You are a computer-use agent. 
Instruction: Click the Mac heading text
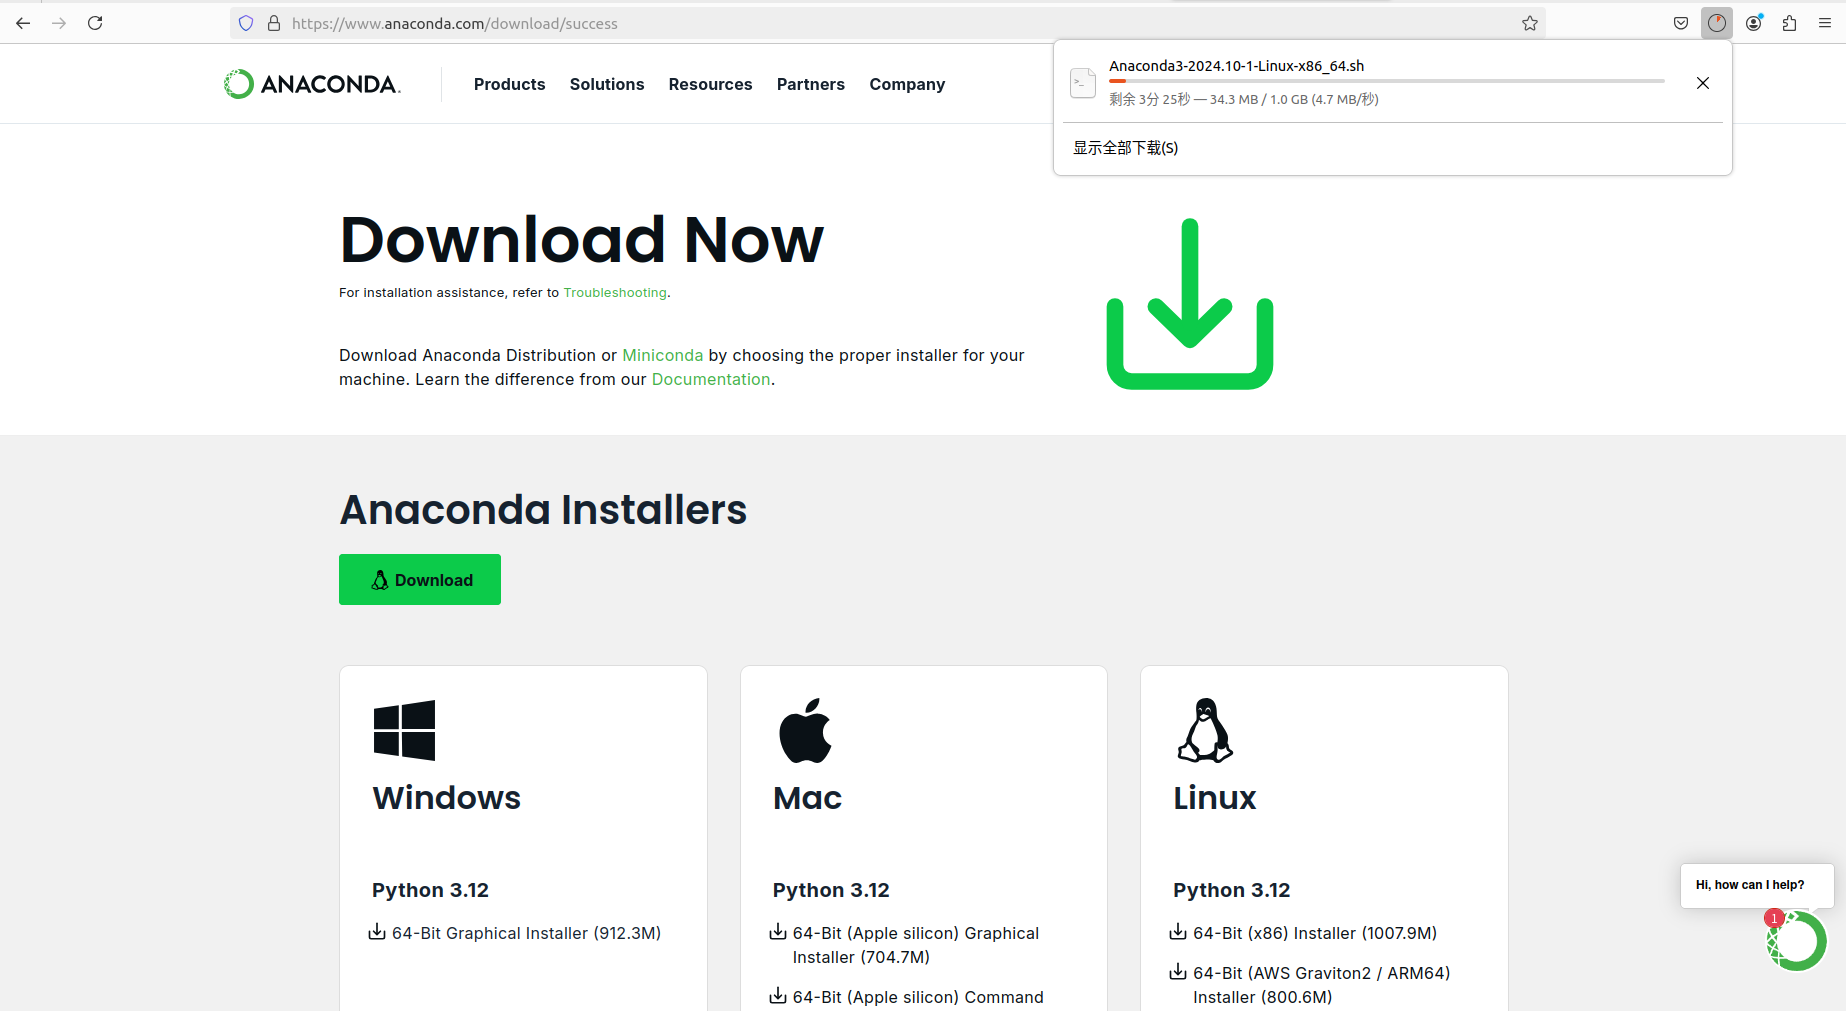tap(807, 798)
